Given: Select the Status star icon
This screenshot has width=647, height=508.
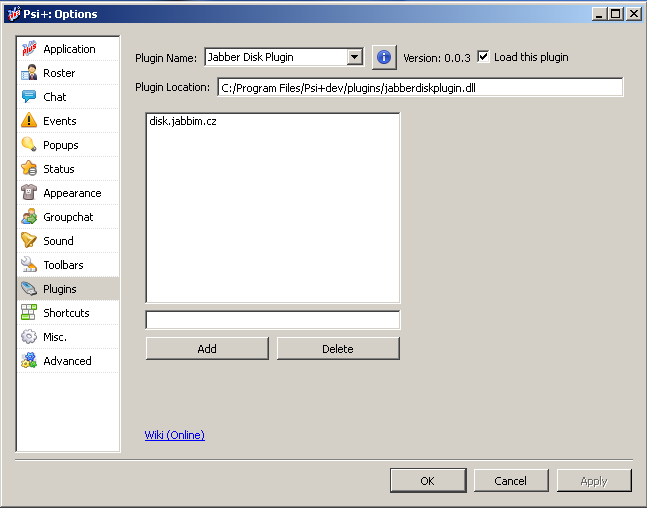Looking at the screenshot, I should point(29,169).
